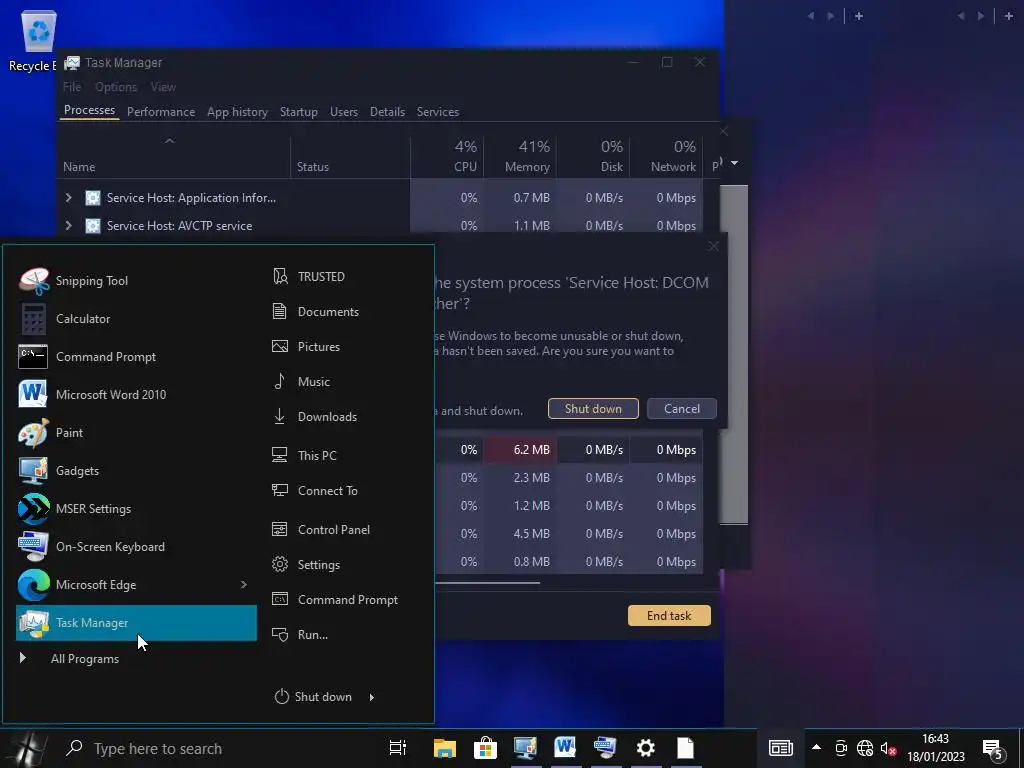The height and width of the screenshot is (768, 1024).
Task: Open Task Manager column dropdown arrow
Action: pyautogui.click(x=734, y=163)
